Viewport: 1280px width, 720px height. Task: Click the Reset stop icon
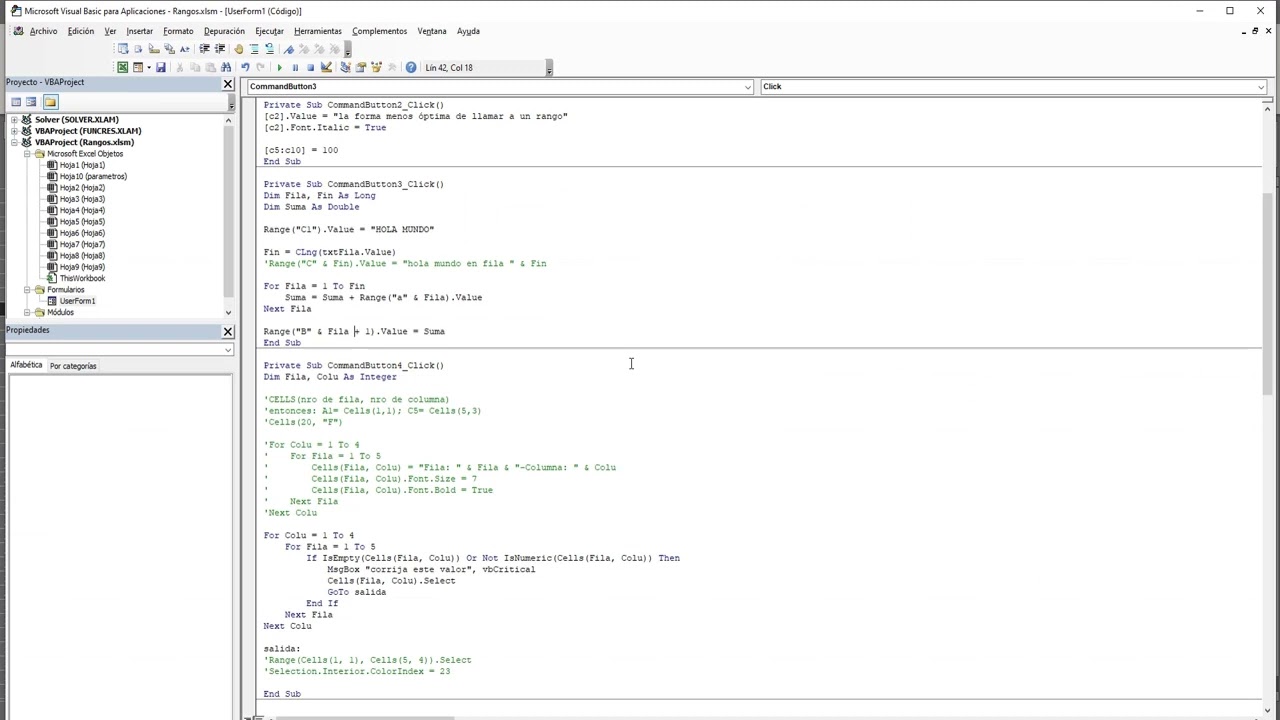[x=310, y=67]
